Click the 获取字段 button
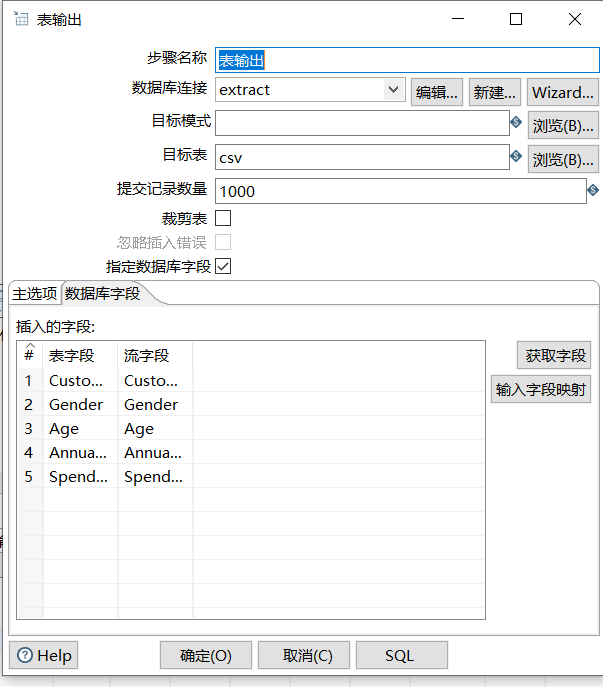 pyautogui.click(x=554, y=355)
